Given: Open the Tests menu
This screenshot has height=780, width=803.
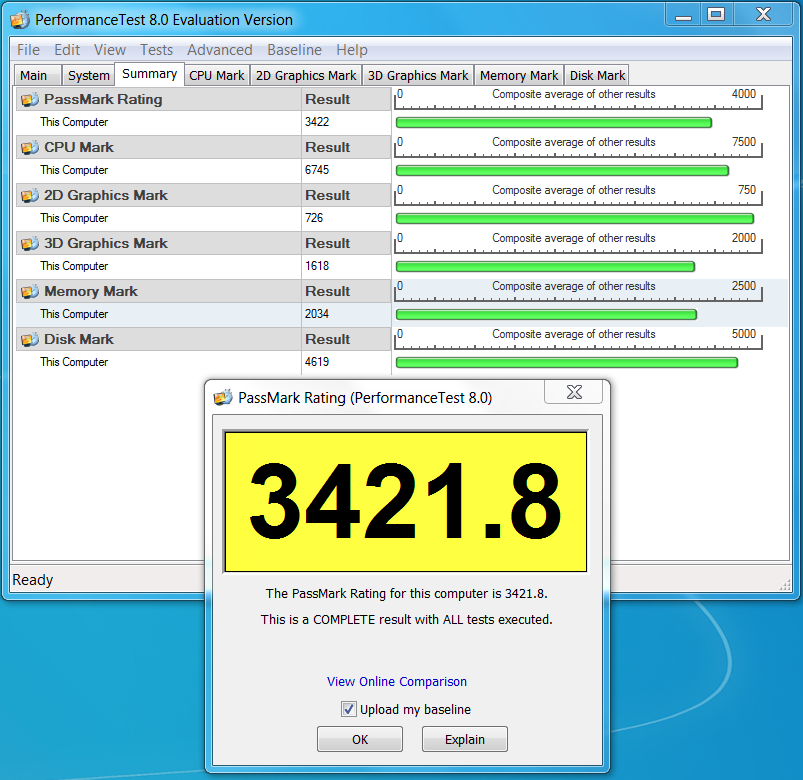Looking at the screenshot, I should coord(156,50).
